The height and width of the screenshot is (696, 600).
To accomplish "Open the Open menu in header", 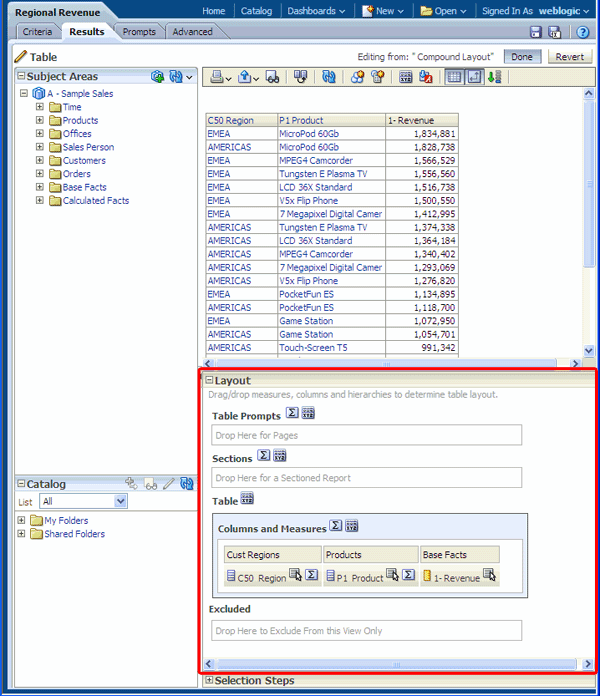I will (443, 11).
